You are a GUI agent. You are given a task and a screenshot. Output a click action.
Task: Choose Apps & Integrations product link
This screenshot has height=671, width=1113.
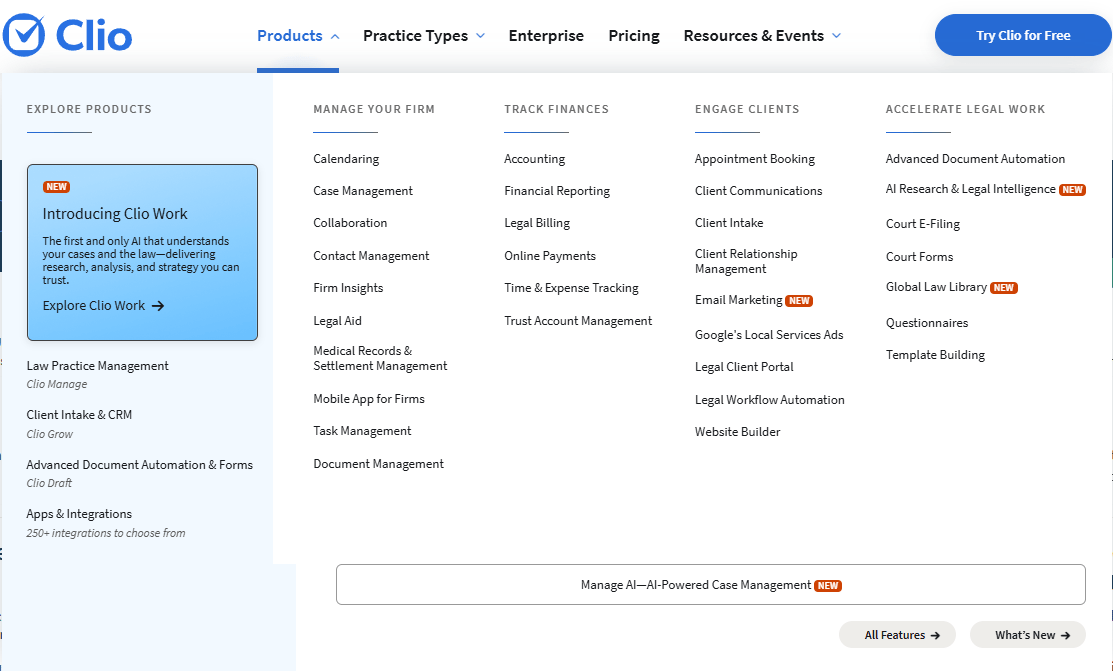[79, 514]
